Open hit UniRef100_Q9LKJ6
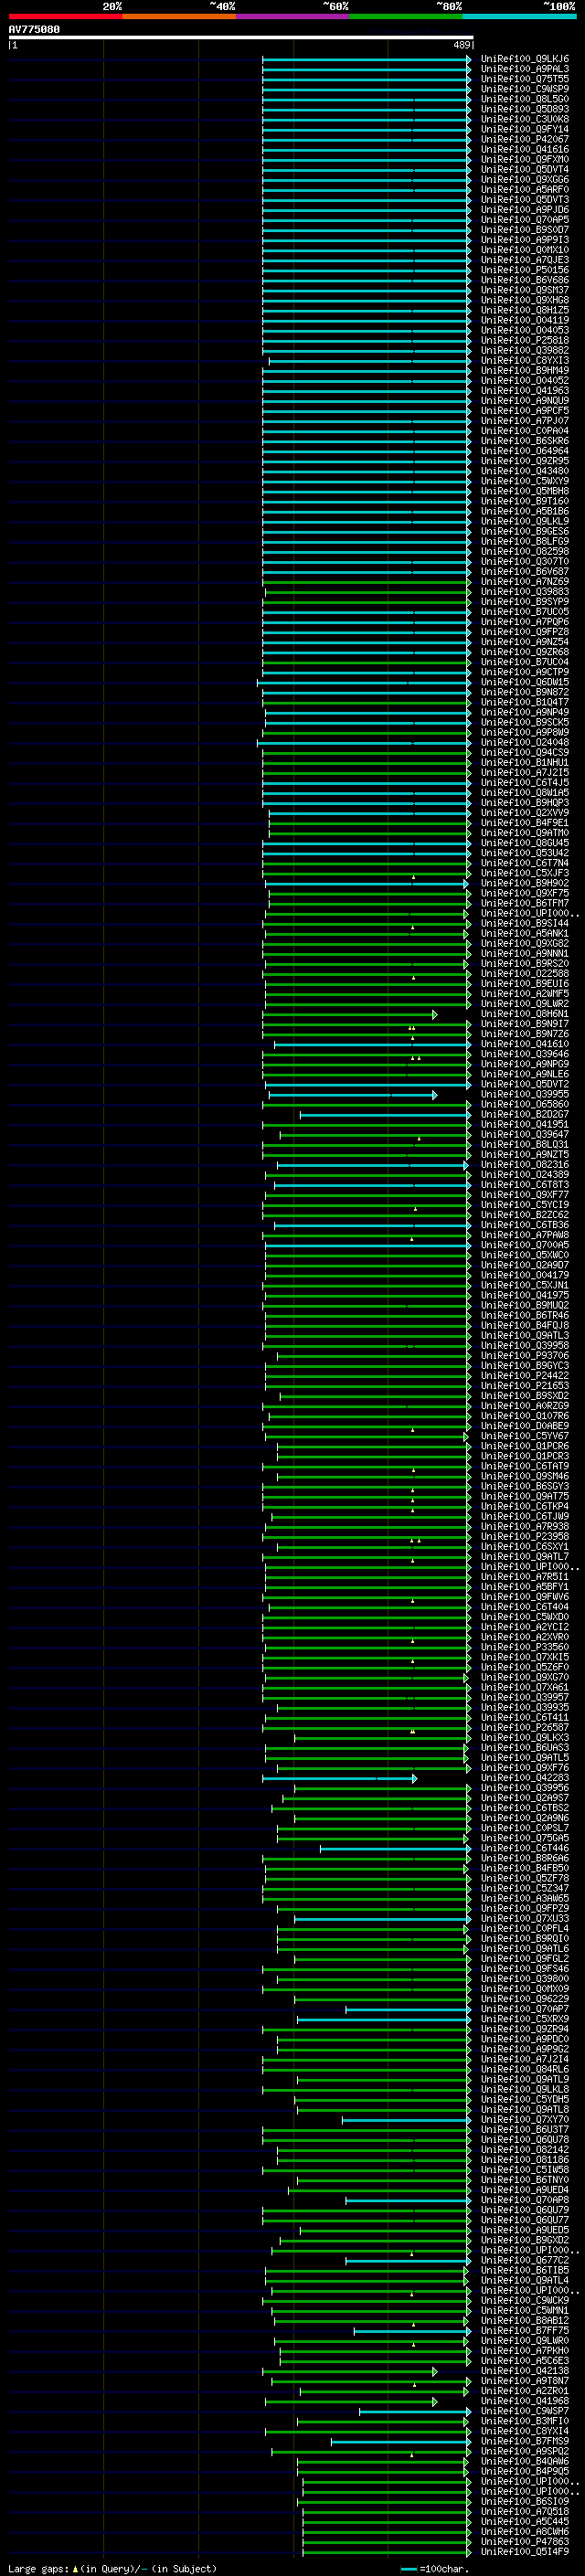585x2576 pixels. [524, 59]
